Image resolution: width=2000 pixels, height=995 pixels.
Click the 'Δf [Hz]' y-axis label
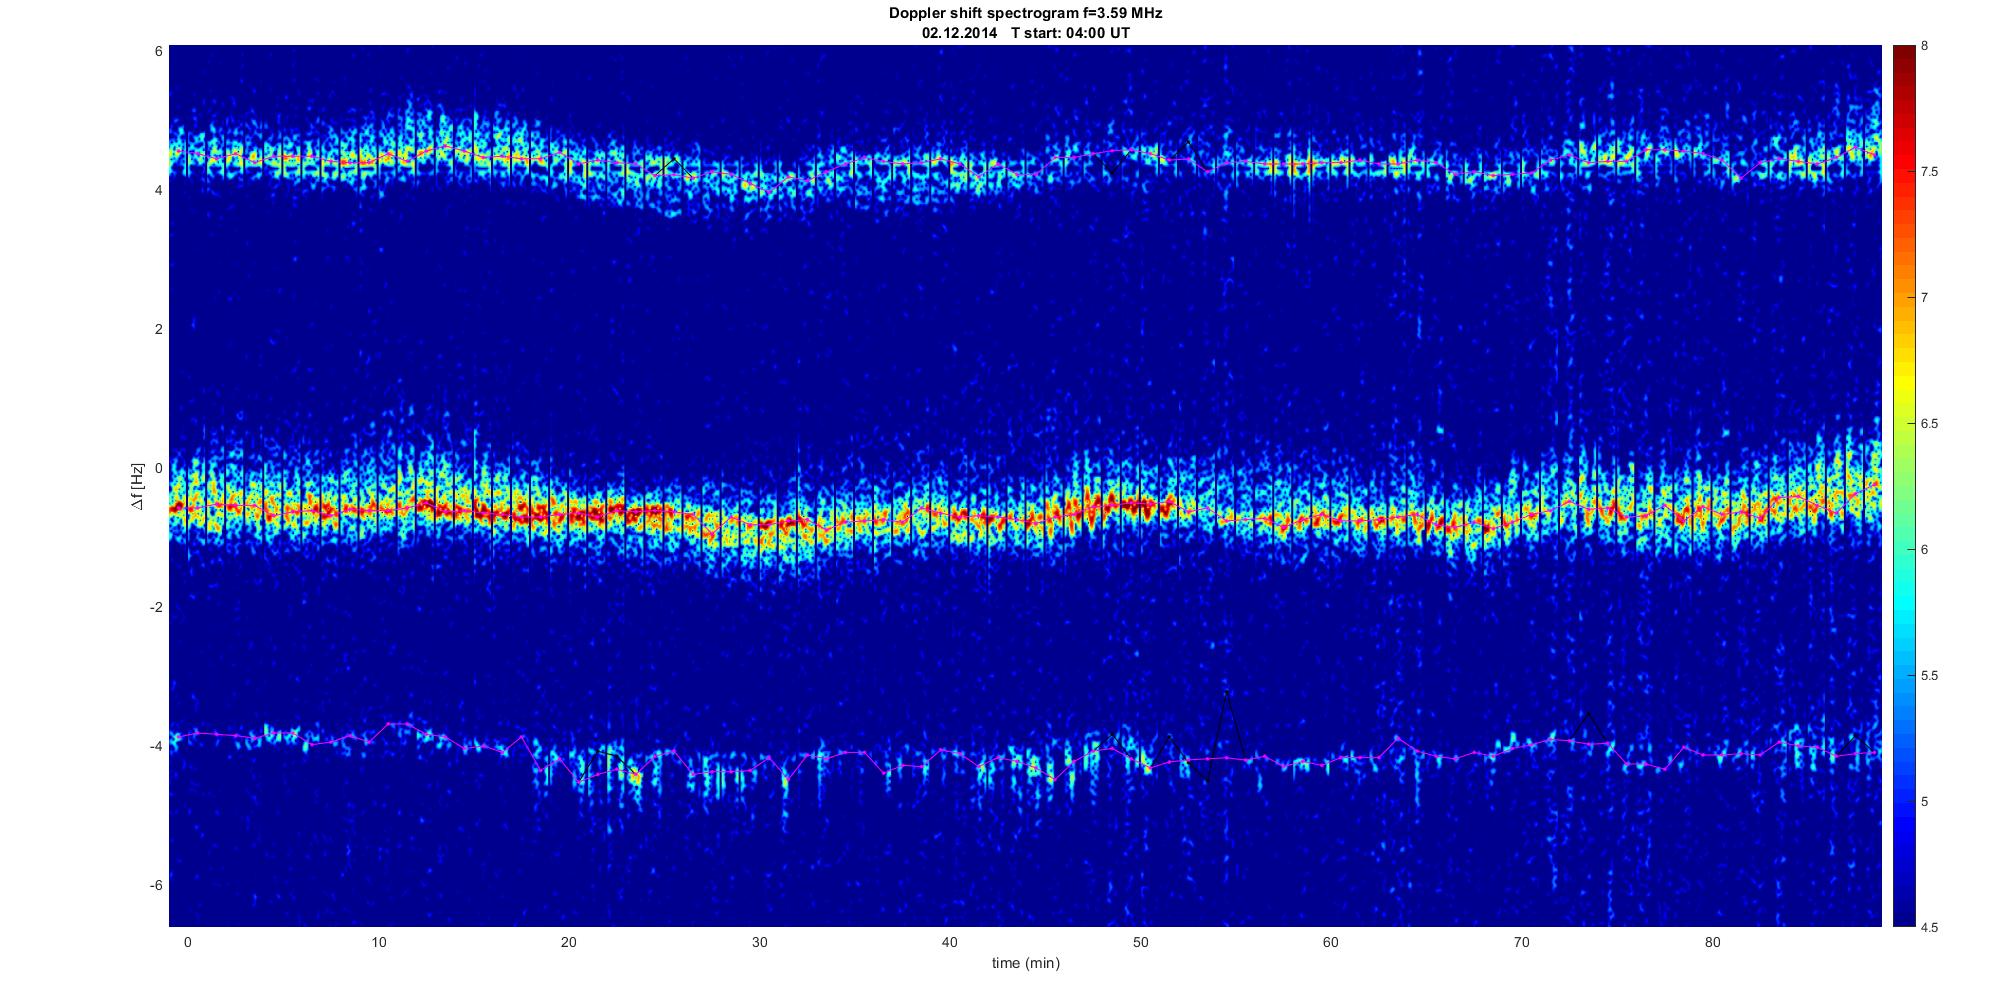point(139,486)
